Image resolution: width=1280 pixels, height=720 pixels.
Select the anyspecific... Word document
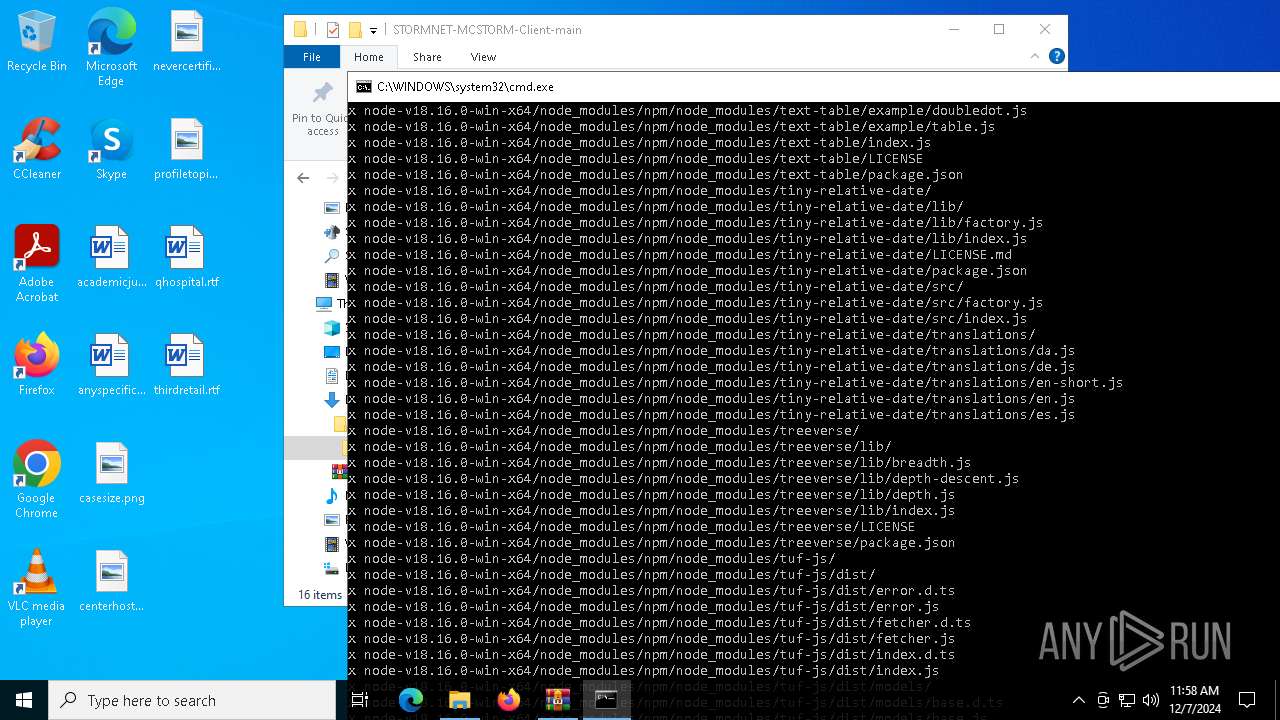[111, 366]
